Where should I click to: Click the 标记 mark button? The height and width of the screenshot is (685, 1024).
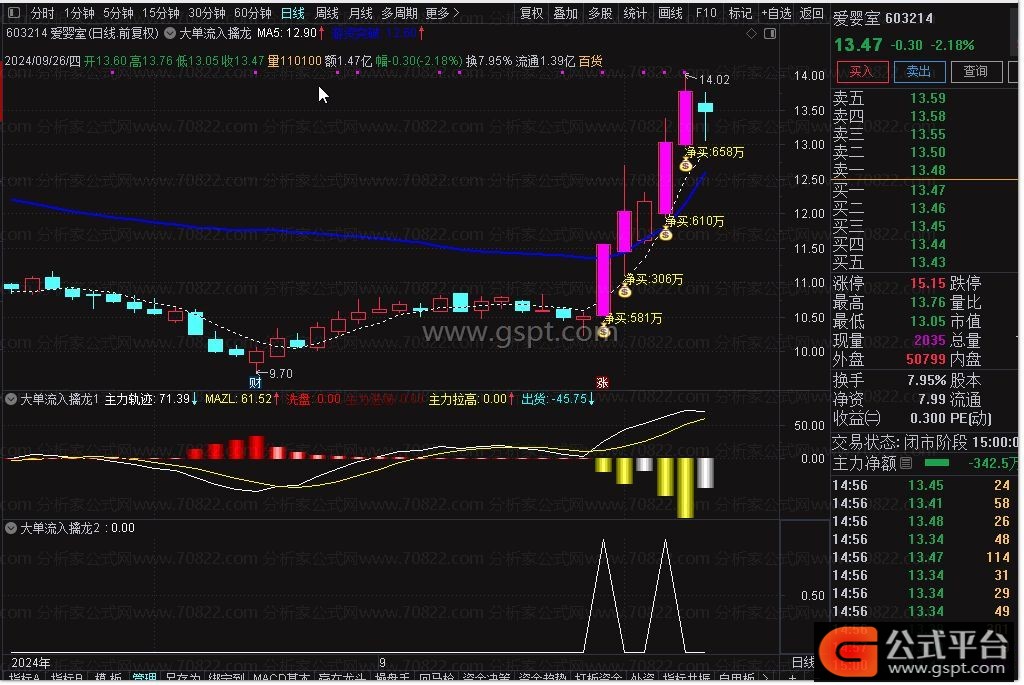pyautogui.click(x=740, y=13)
